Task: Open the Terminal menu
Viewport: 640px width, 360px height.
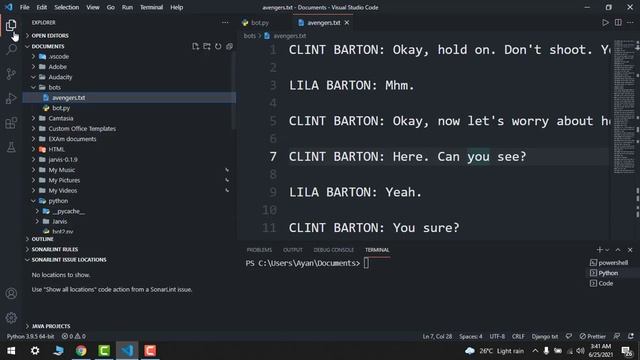Action: click(151, 7)
